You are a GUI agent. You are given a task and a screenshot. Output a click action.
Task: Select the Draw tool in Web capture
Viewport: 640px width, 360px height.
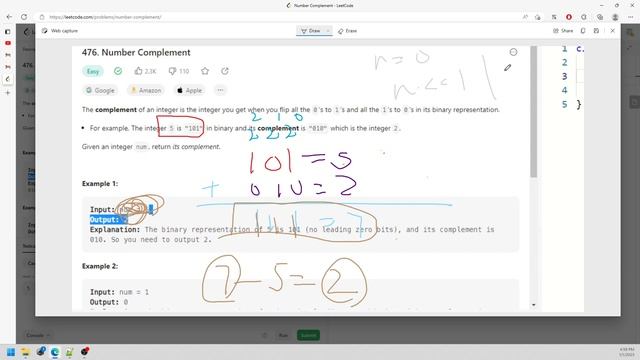[x=310, y=31]
